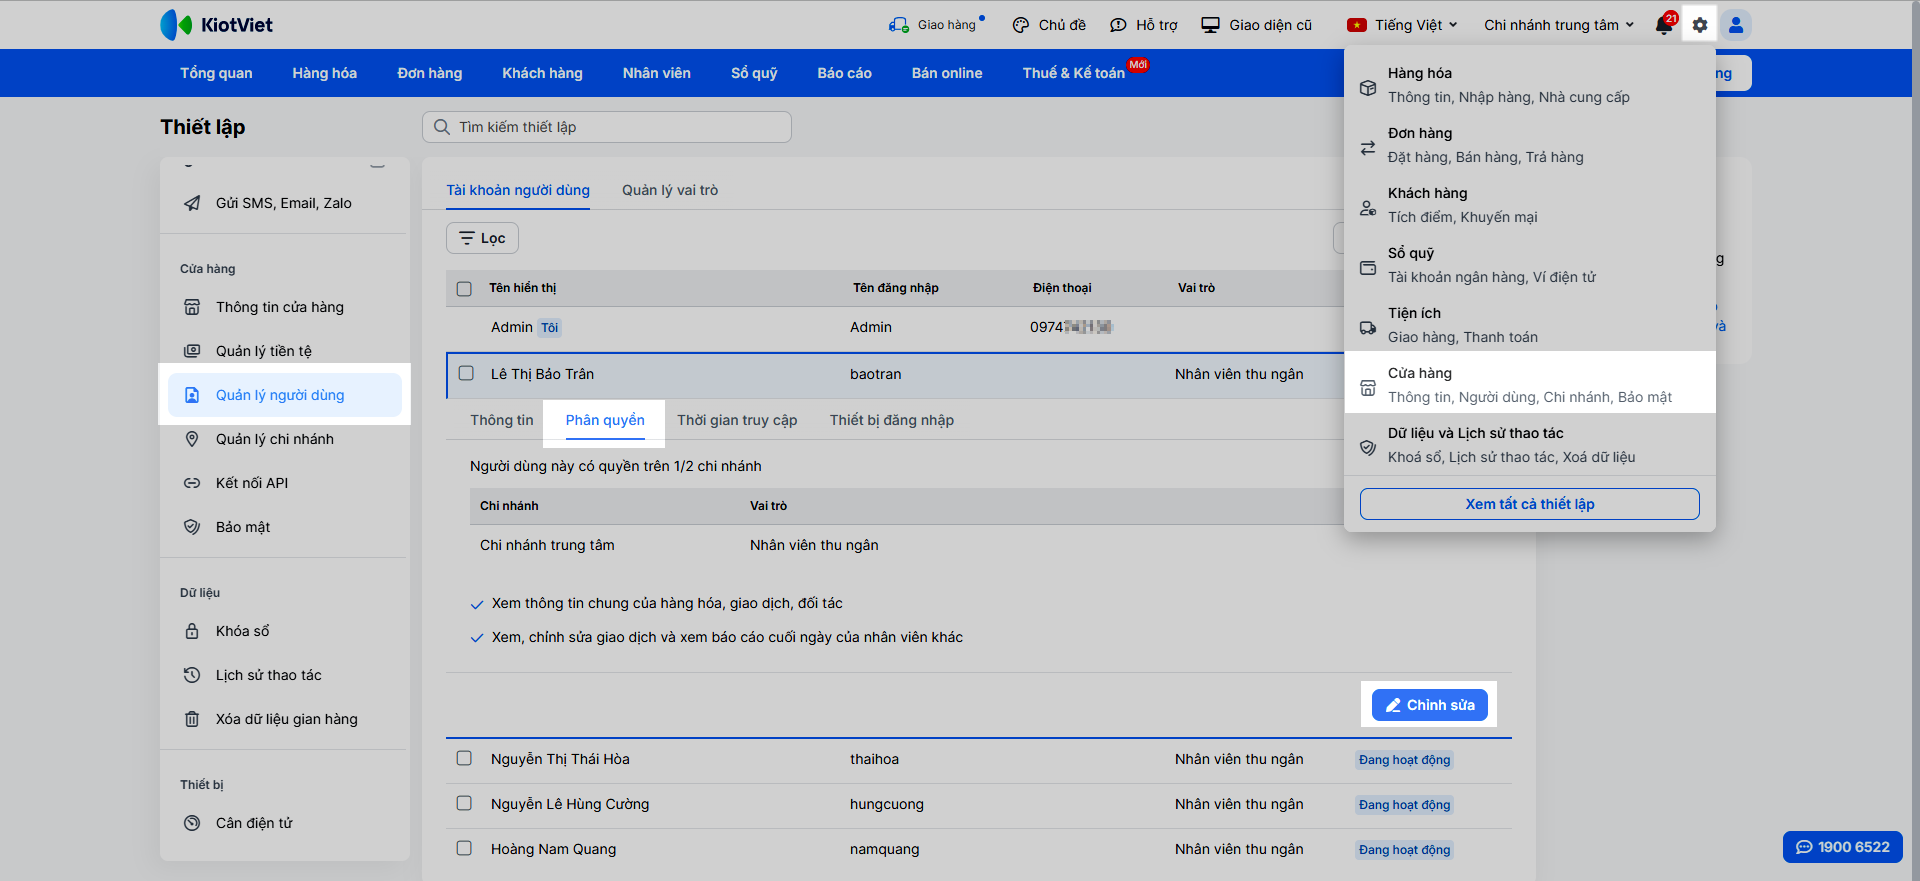Open the Thời gian truy cập sub-tab
1920x881 pixels.
(737, 420)
